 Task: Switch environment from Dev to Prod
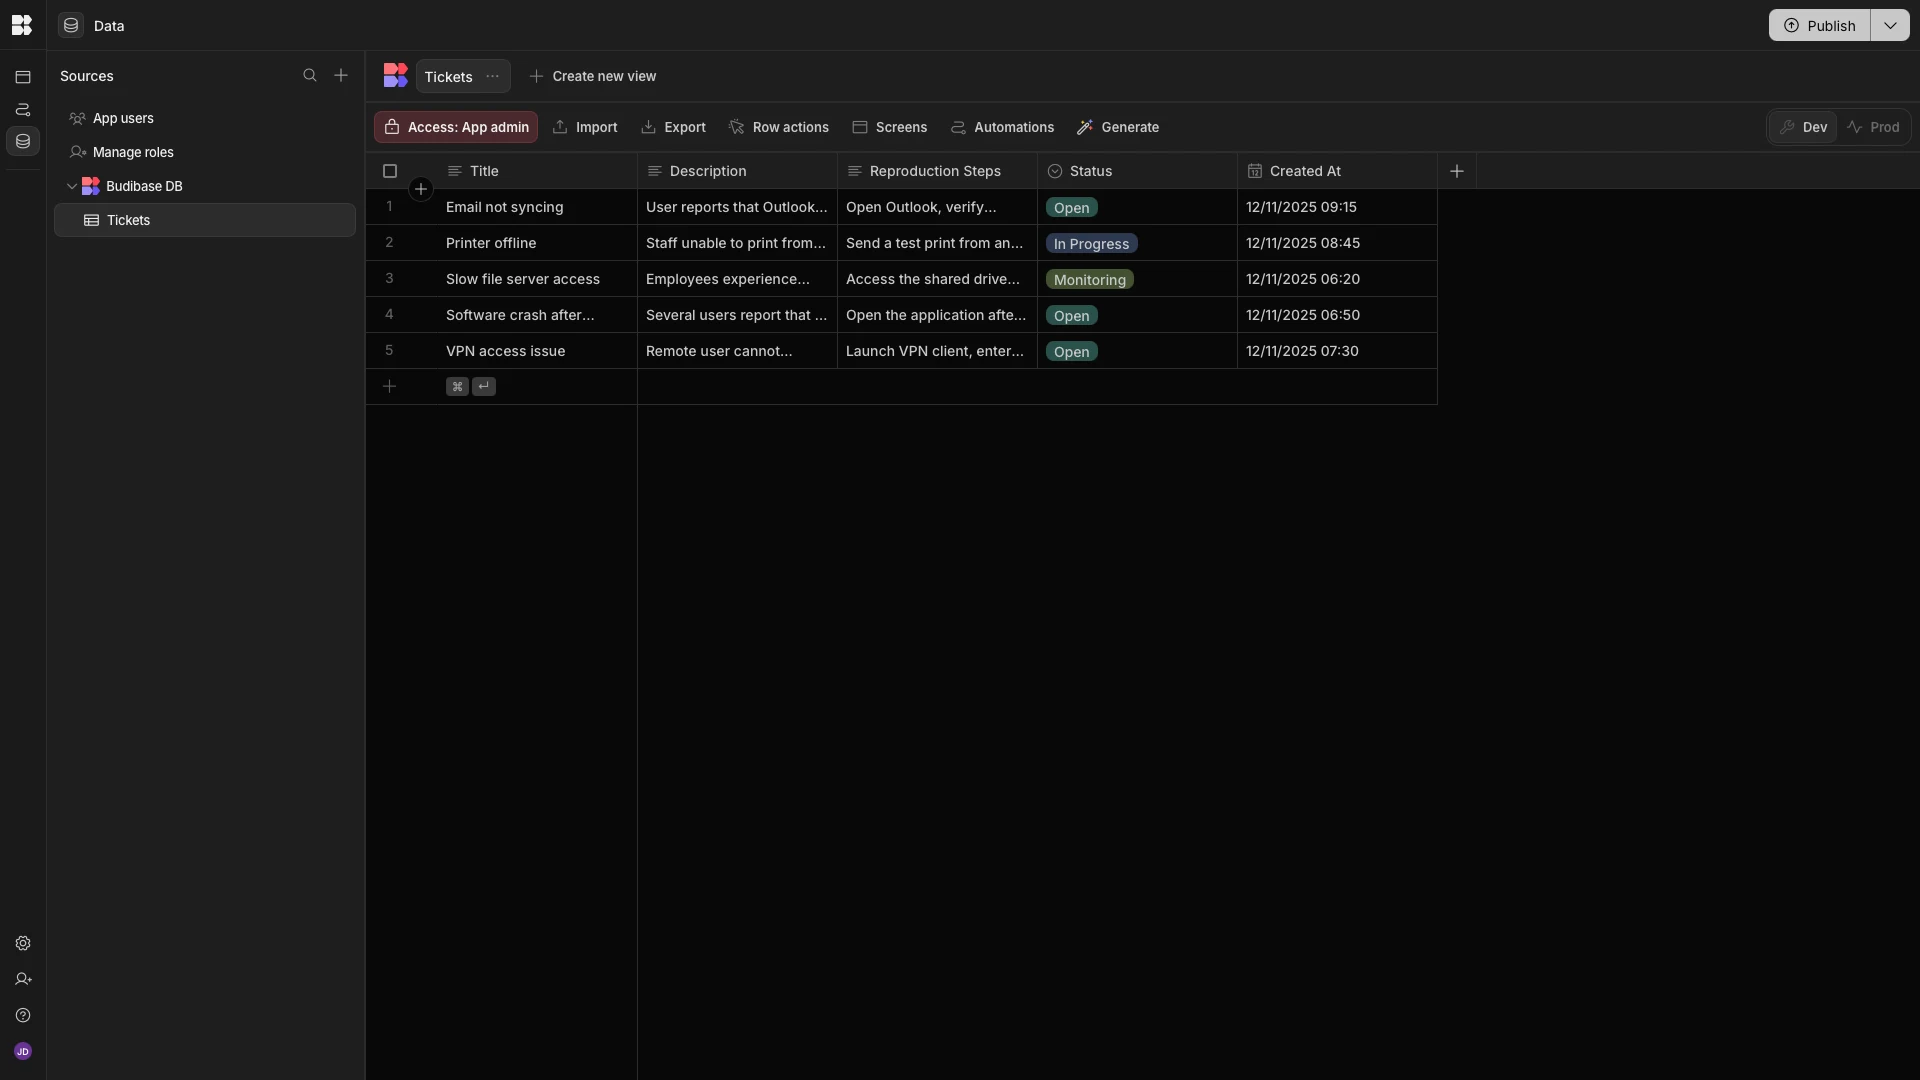pyautogui.click(x=1875, y=127)
